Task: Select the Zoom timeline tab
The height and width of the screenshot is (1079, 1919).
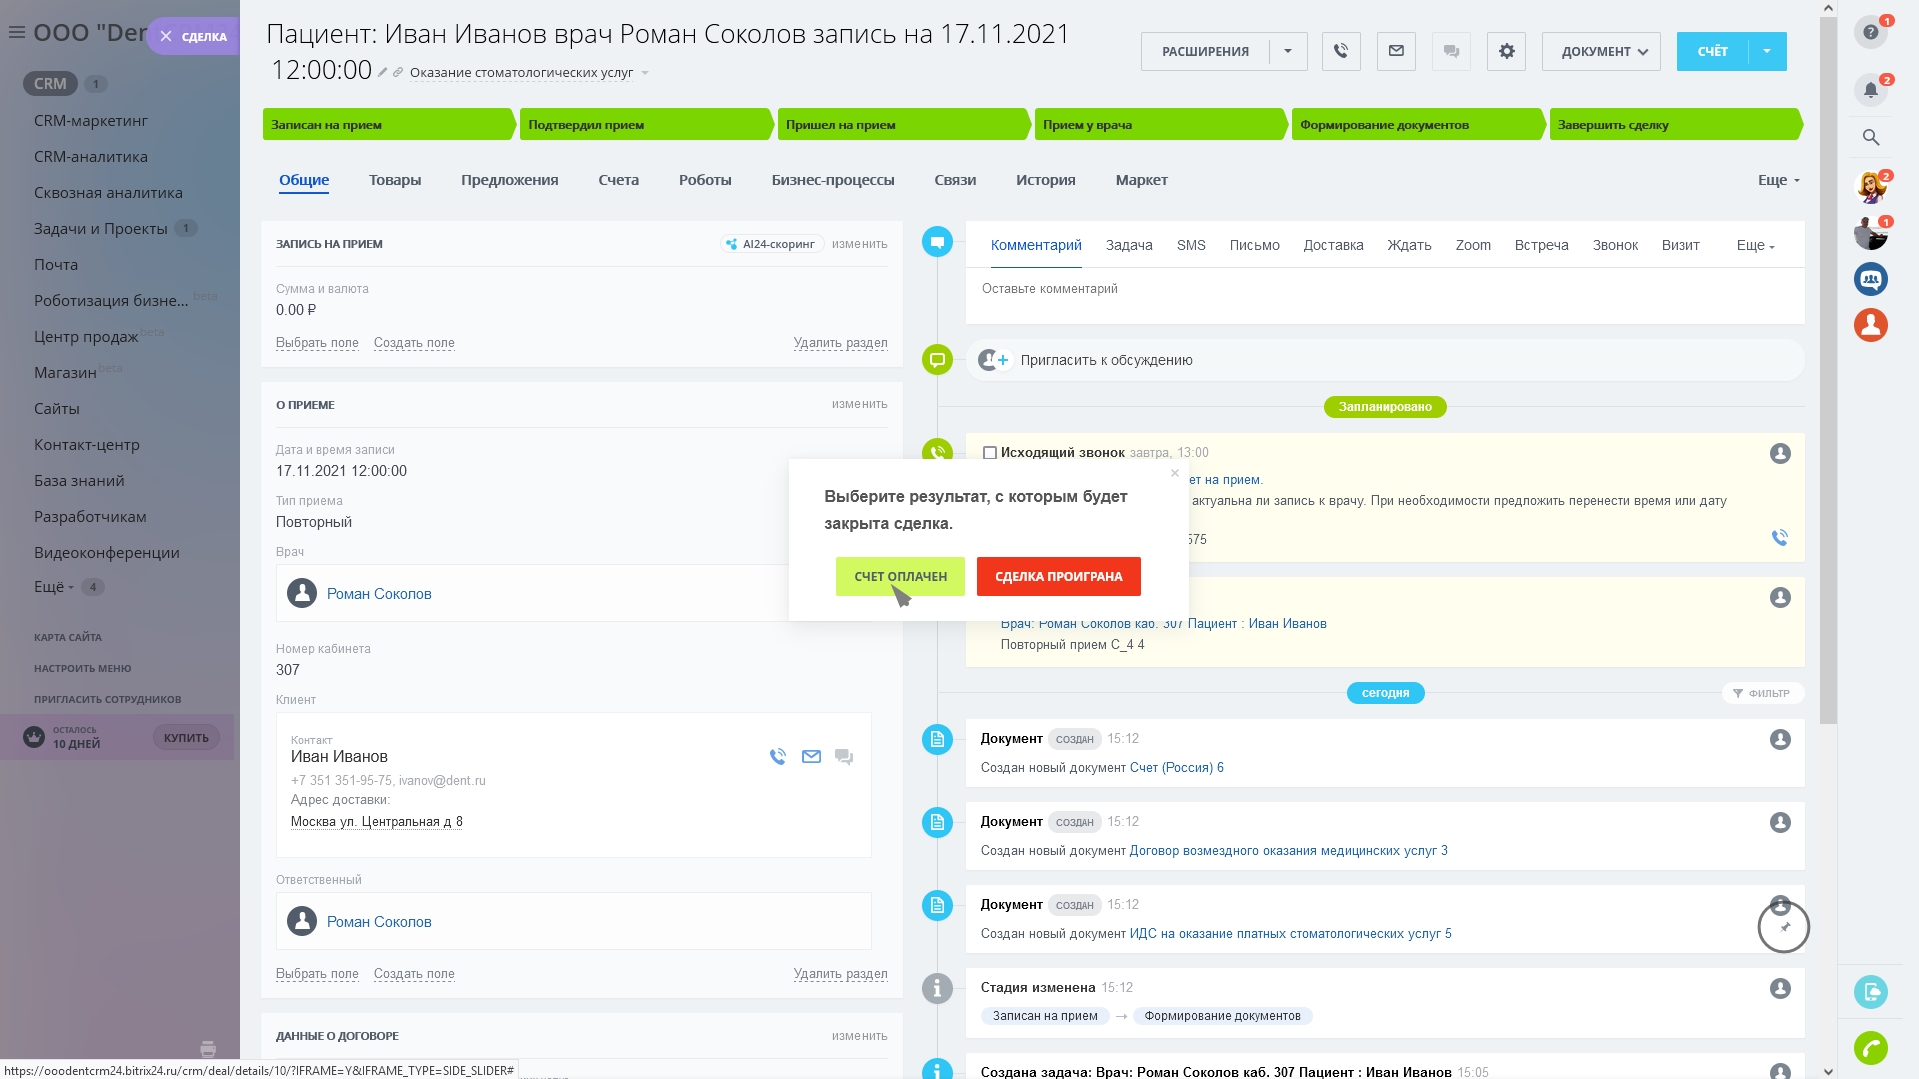Action: pyautogui.click(x=1473, y=245)
